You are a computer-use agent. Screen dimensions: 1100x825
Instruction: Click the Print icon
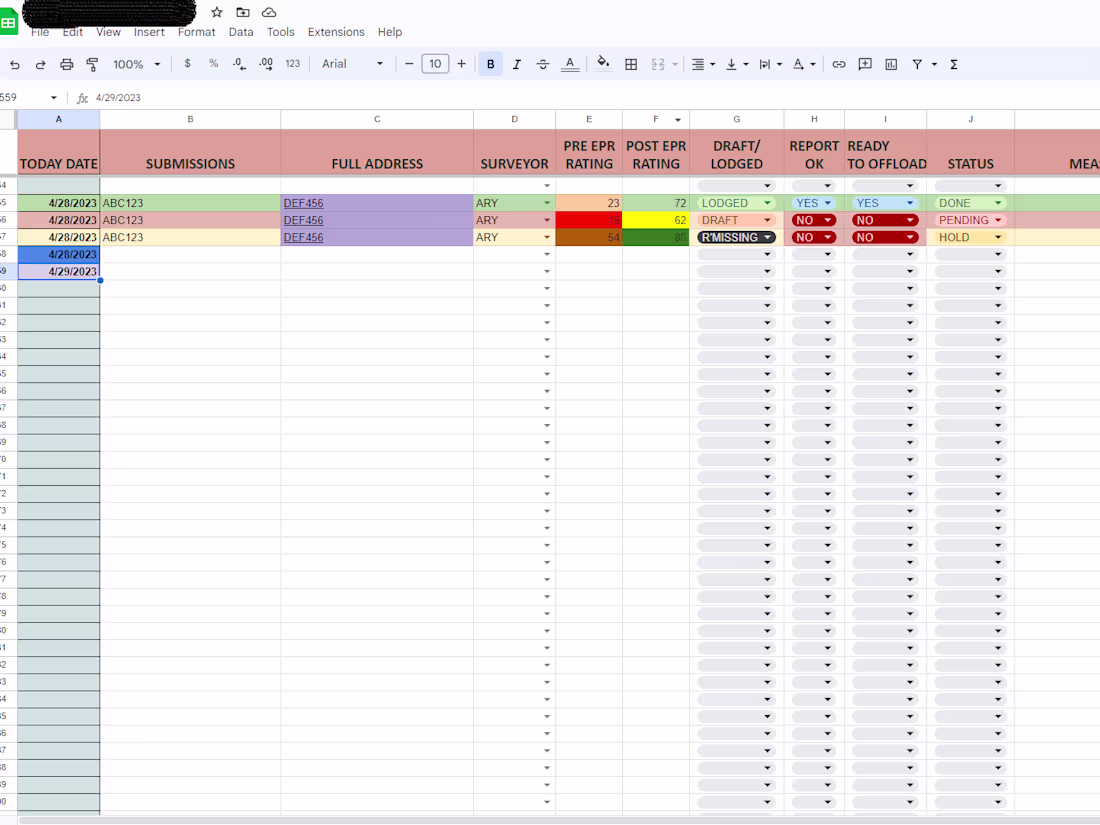[66, 63]
